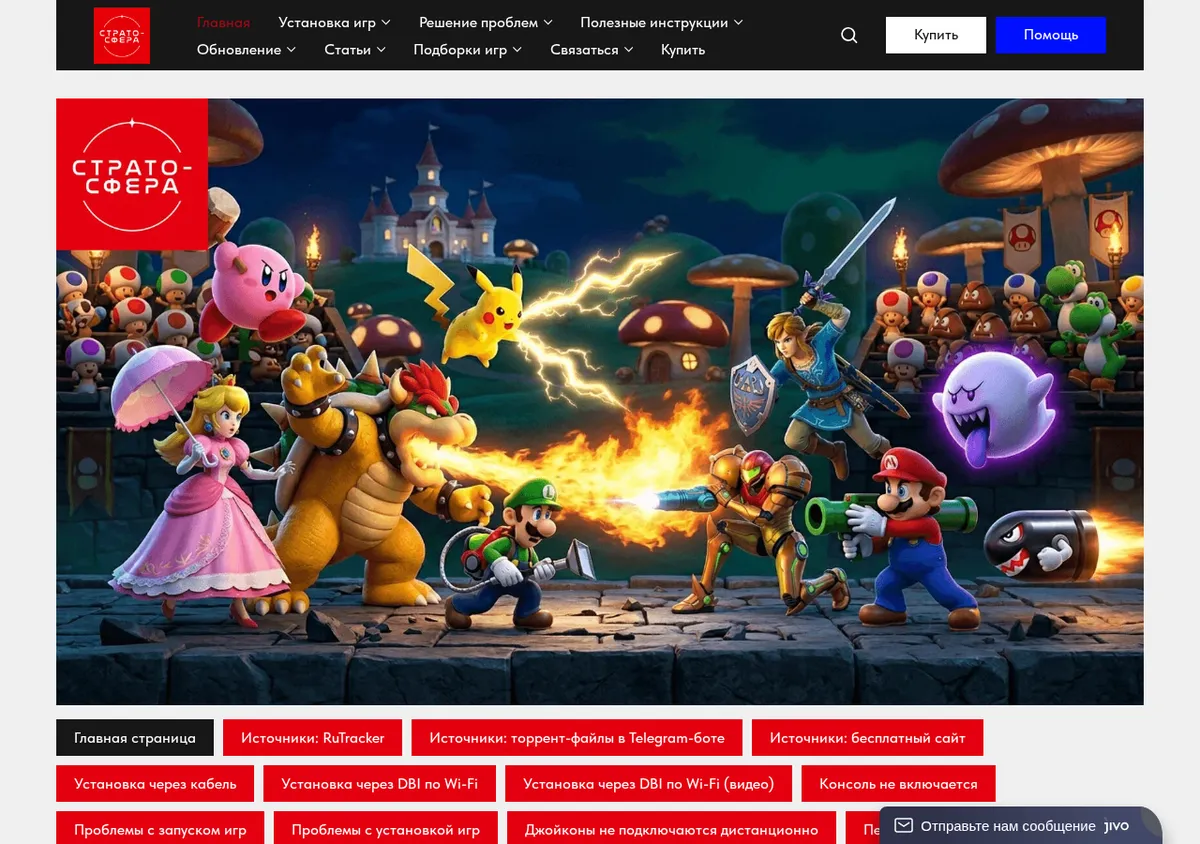This screenshot has width=1200, height=844.
Task: Select the Купить item in the navigation menu
Action: [683, 49]
